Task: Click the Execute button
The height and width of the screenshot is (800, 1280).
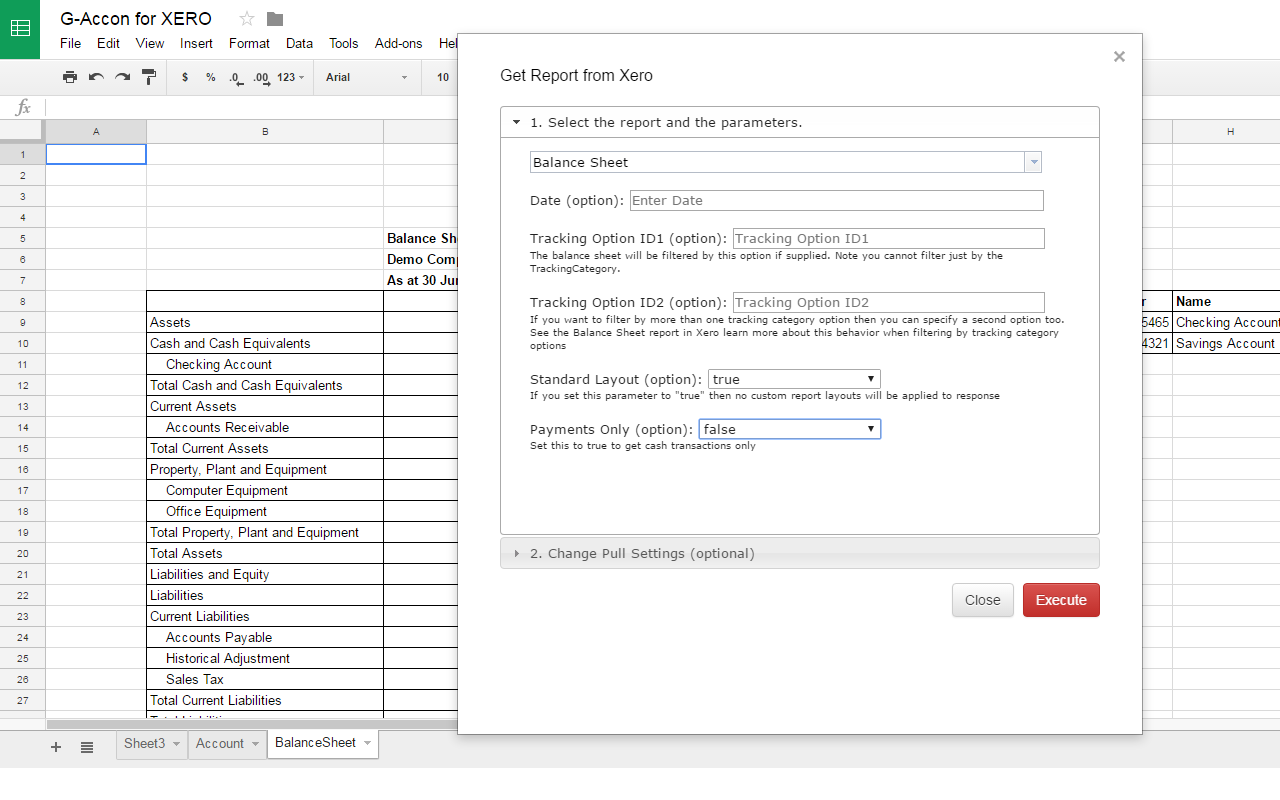Action: pos(1061,600)
